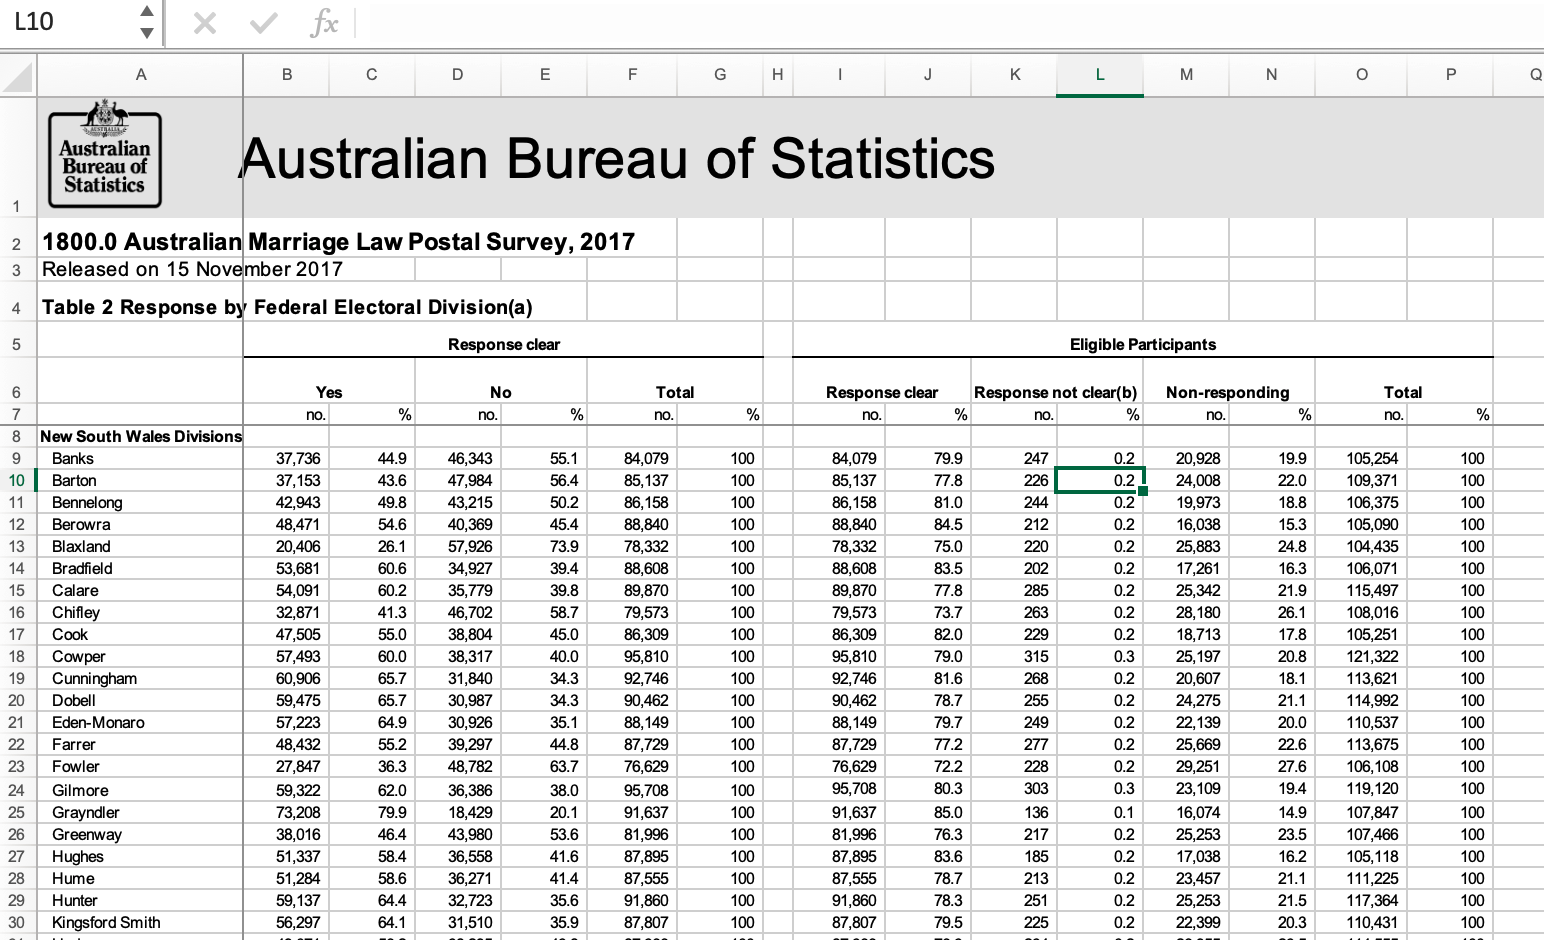Click 'Table 2 Response by Federal Electoral Division(a)'
1544x940 pixels.
tap(287, 307)
